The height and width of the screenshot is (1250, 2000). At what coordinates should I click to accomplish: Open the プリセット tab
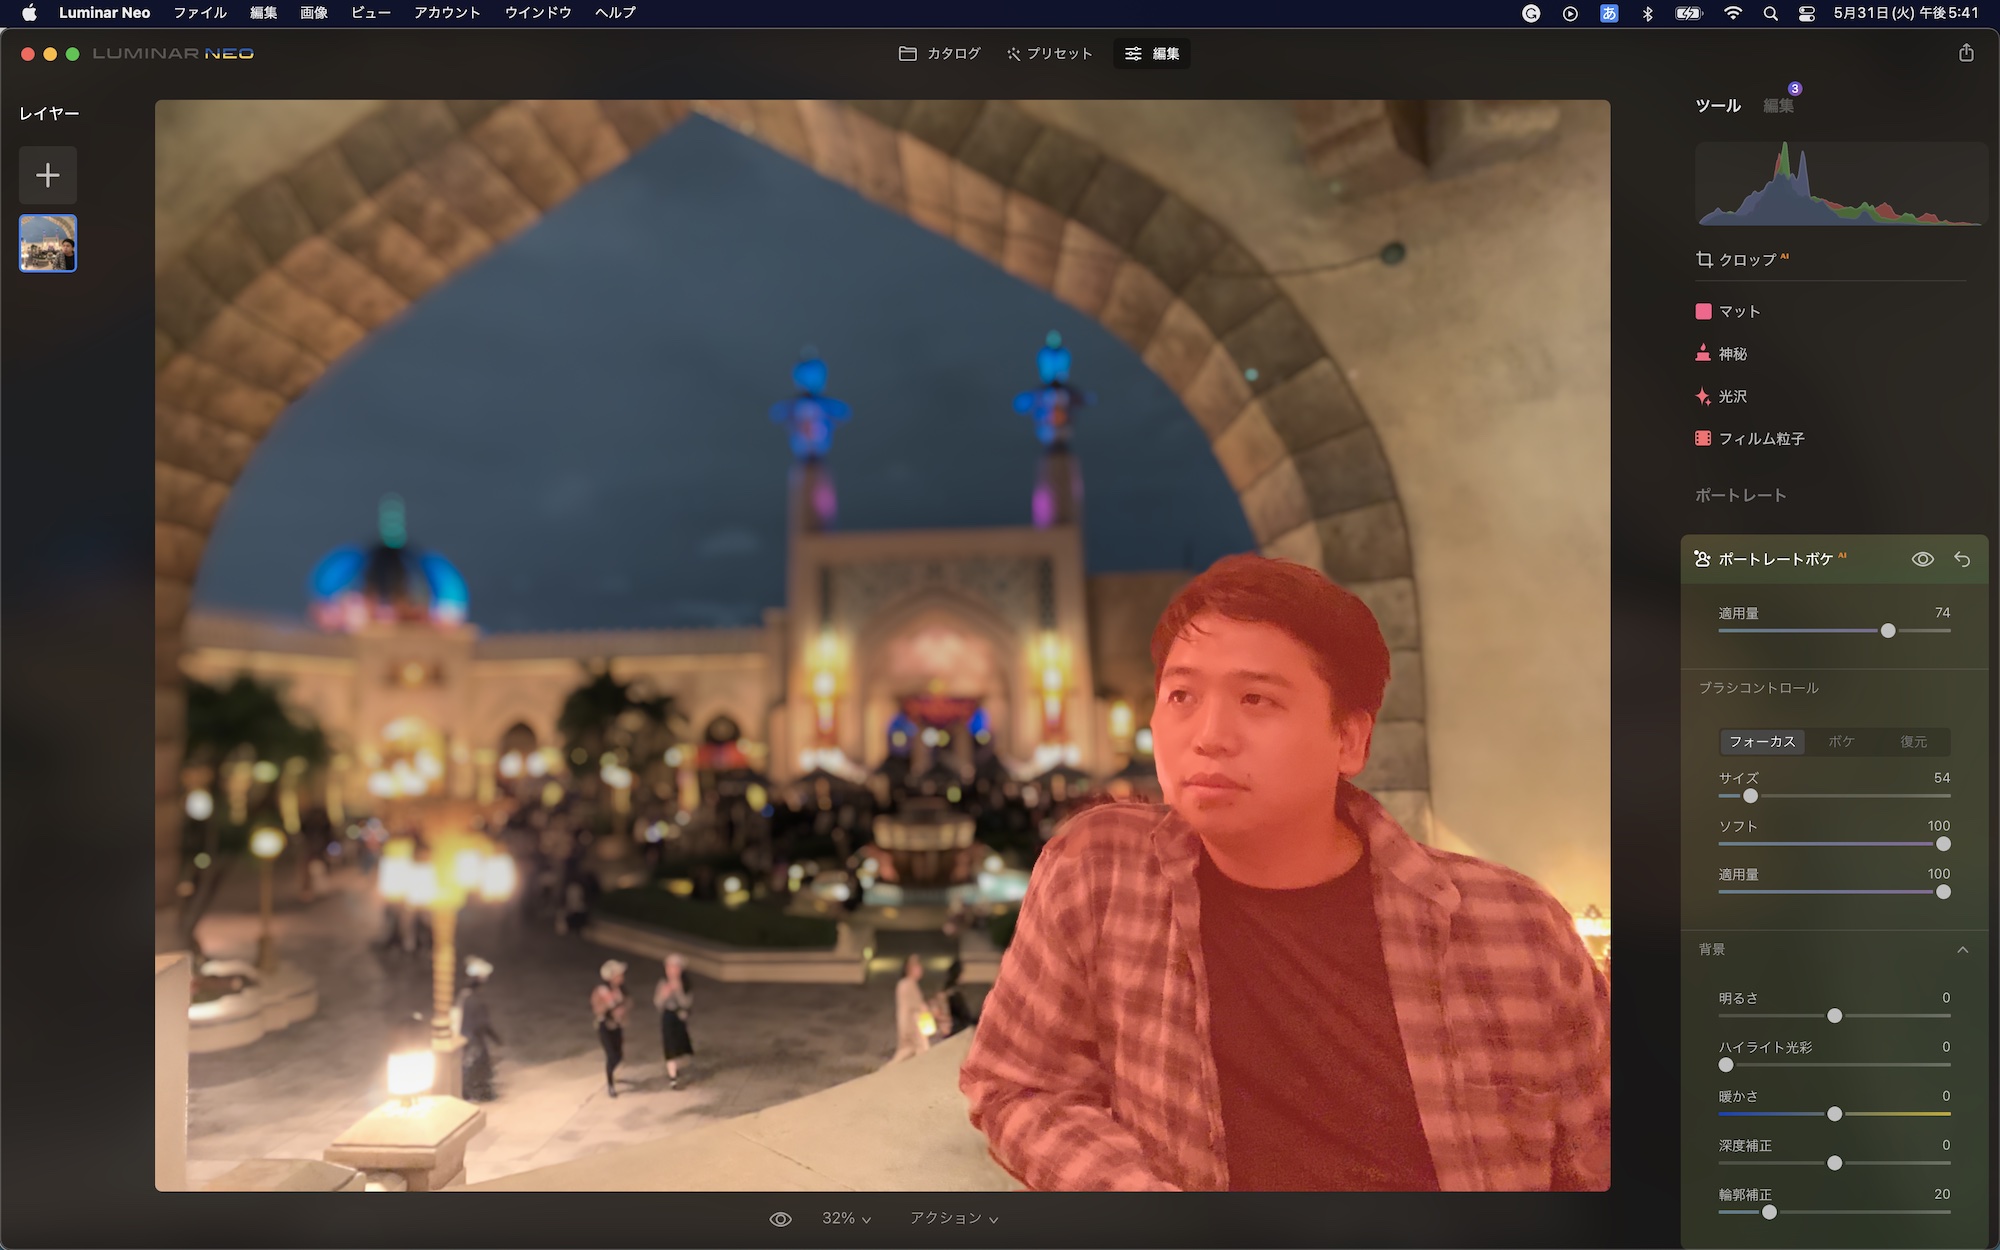[x=1049, y=54]
